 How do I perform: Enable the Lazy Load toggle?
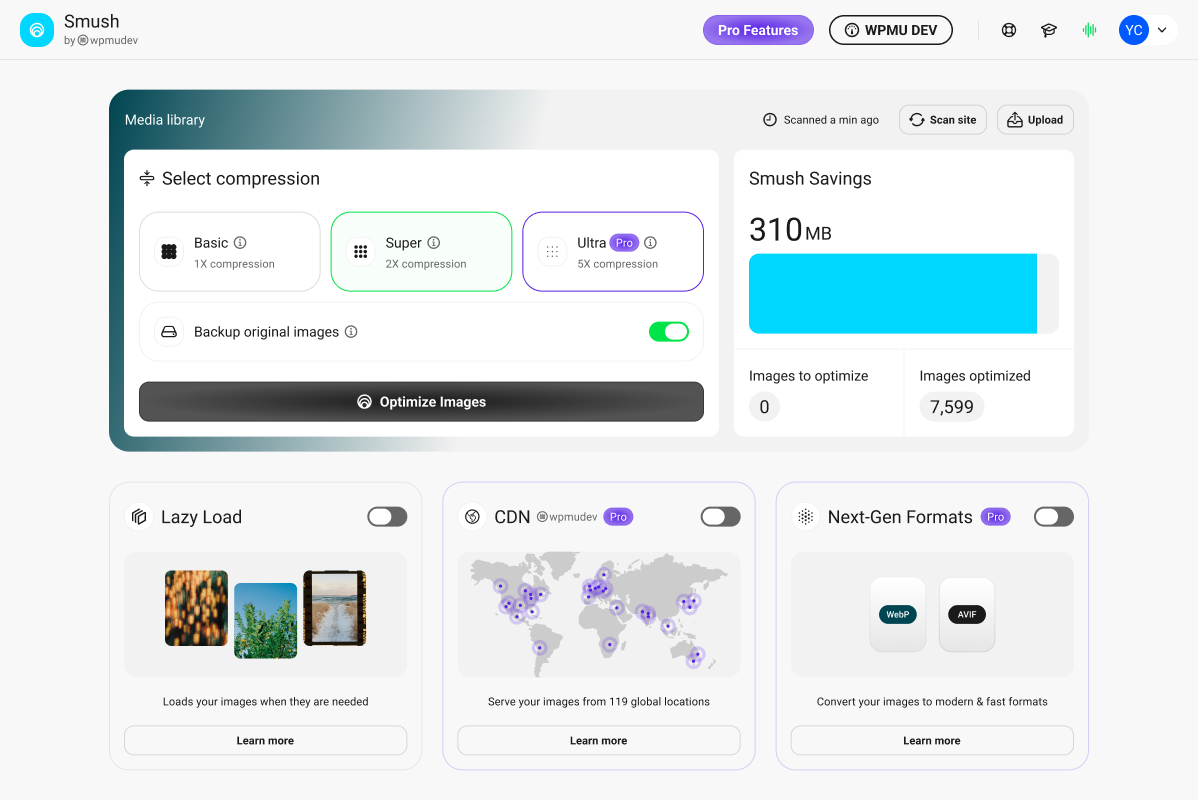coord(387,517)
